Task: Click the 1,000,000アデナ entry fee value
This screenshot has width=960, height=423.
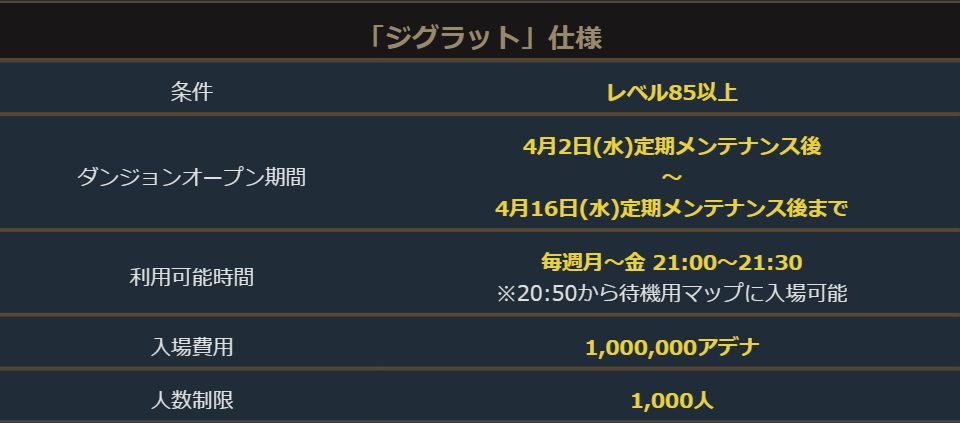Action: point(672,348)
